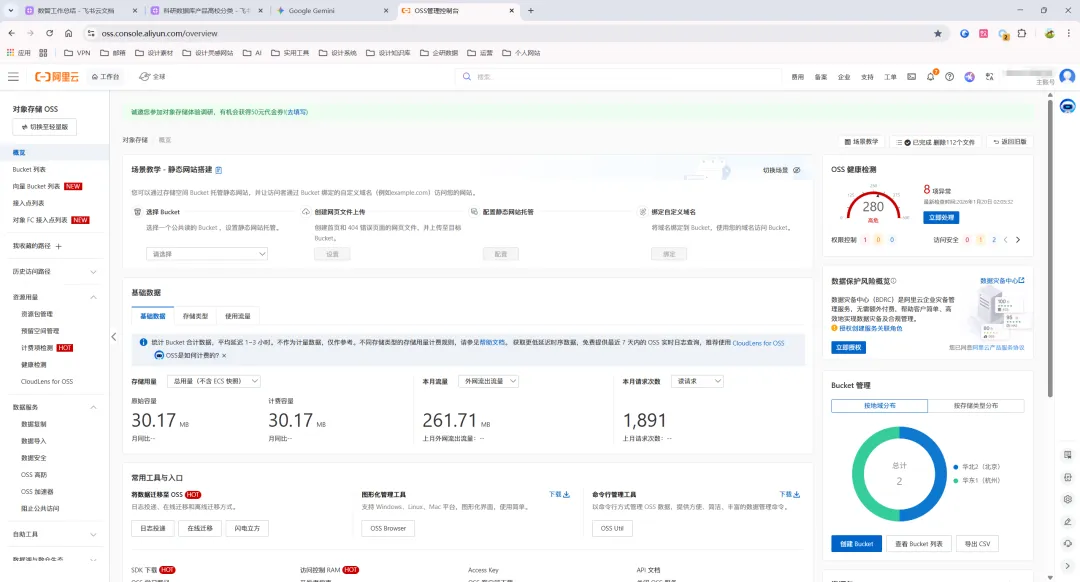Switch Bucket chart to 按存储类型分布
1080x582 pixels.
click(976, 406)
